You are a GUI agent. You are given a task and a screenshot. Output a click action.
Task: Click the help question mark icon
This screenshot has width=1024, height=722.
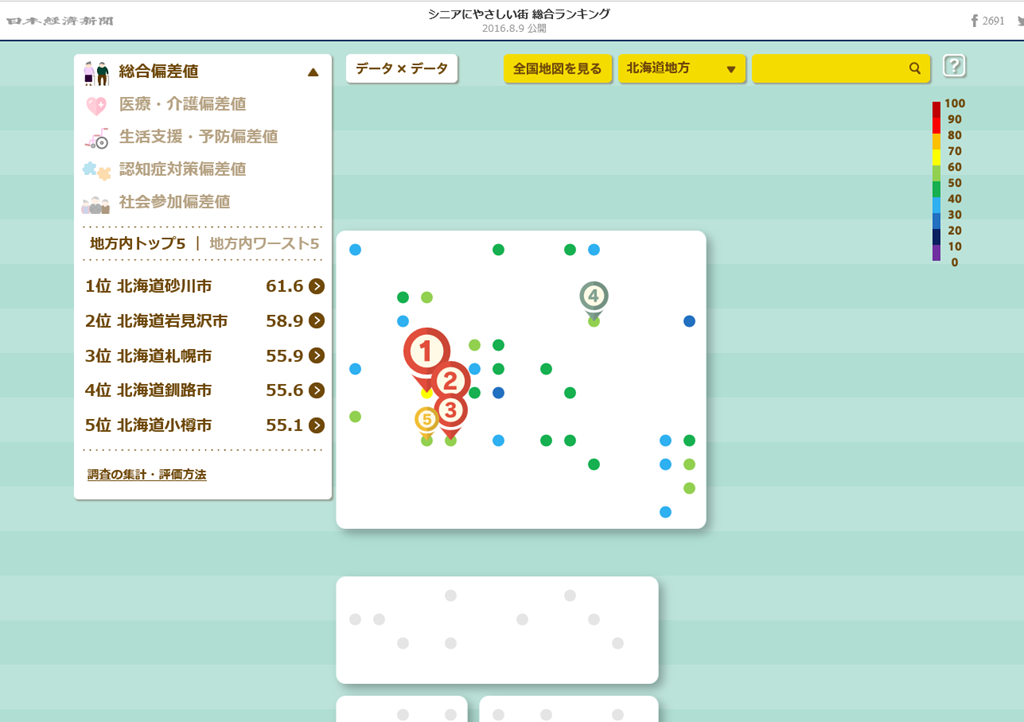coord(954,67)
